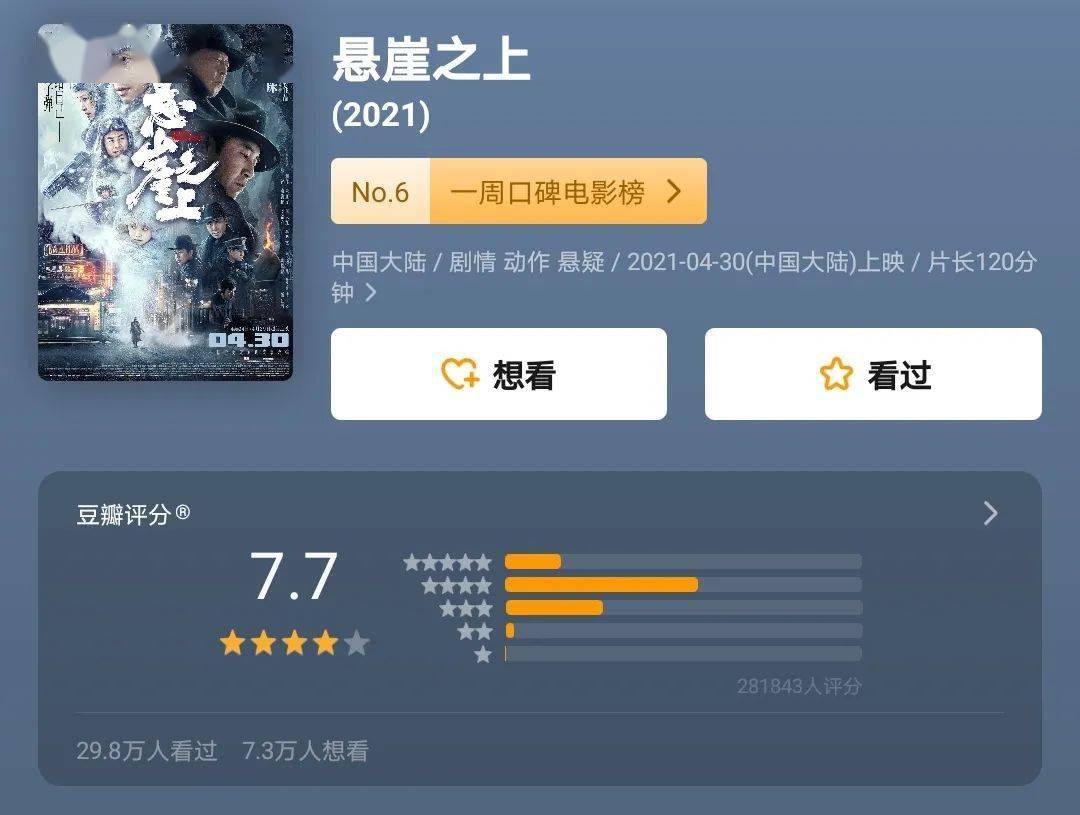View 7.3万人想看 list
This screenshot has height=815, width=1080.
(x=305, y=750)
